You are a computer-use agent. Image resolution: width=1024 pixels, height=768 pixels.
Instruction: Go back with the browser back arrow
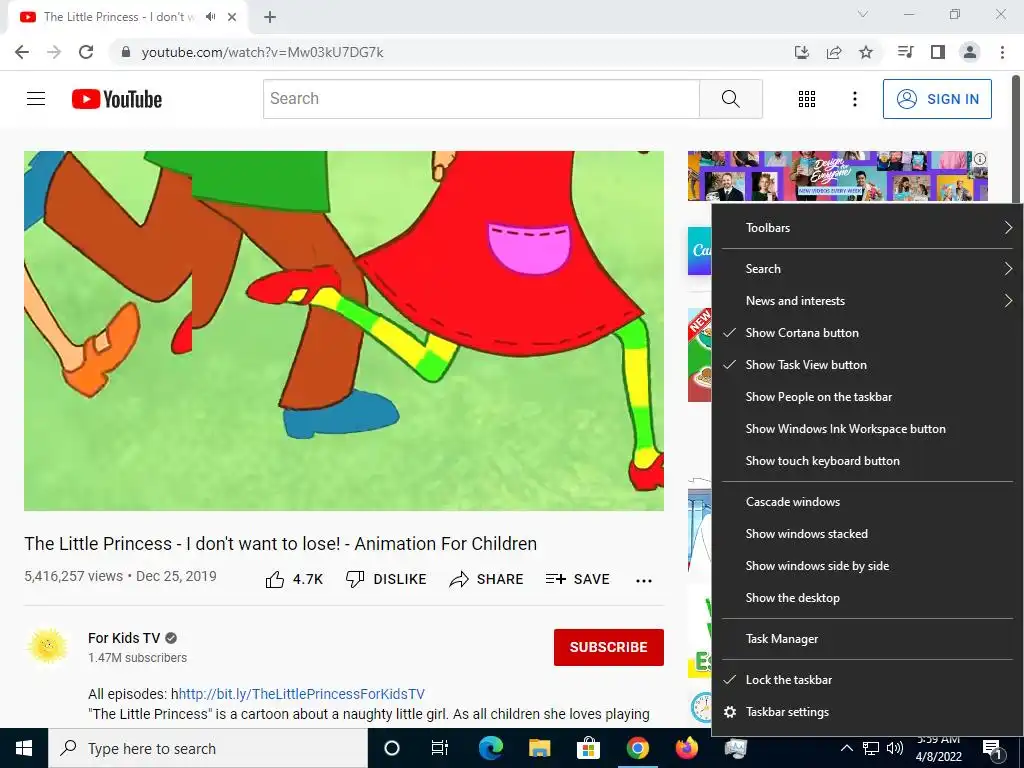coord(22,52)
